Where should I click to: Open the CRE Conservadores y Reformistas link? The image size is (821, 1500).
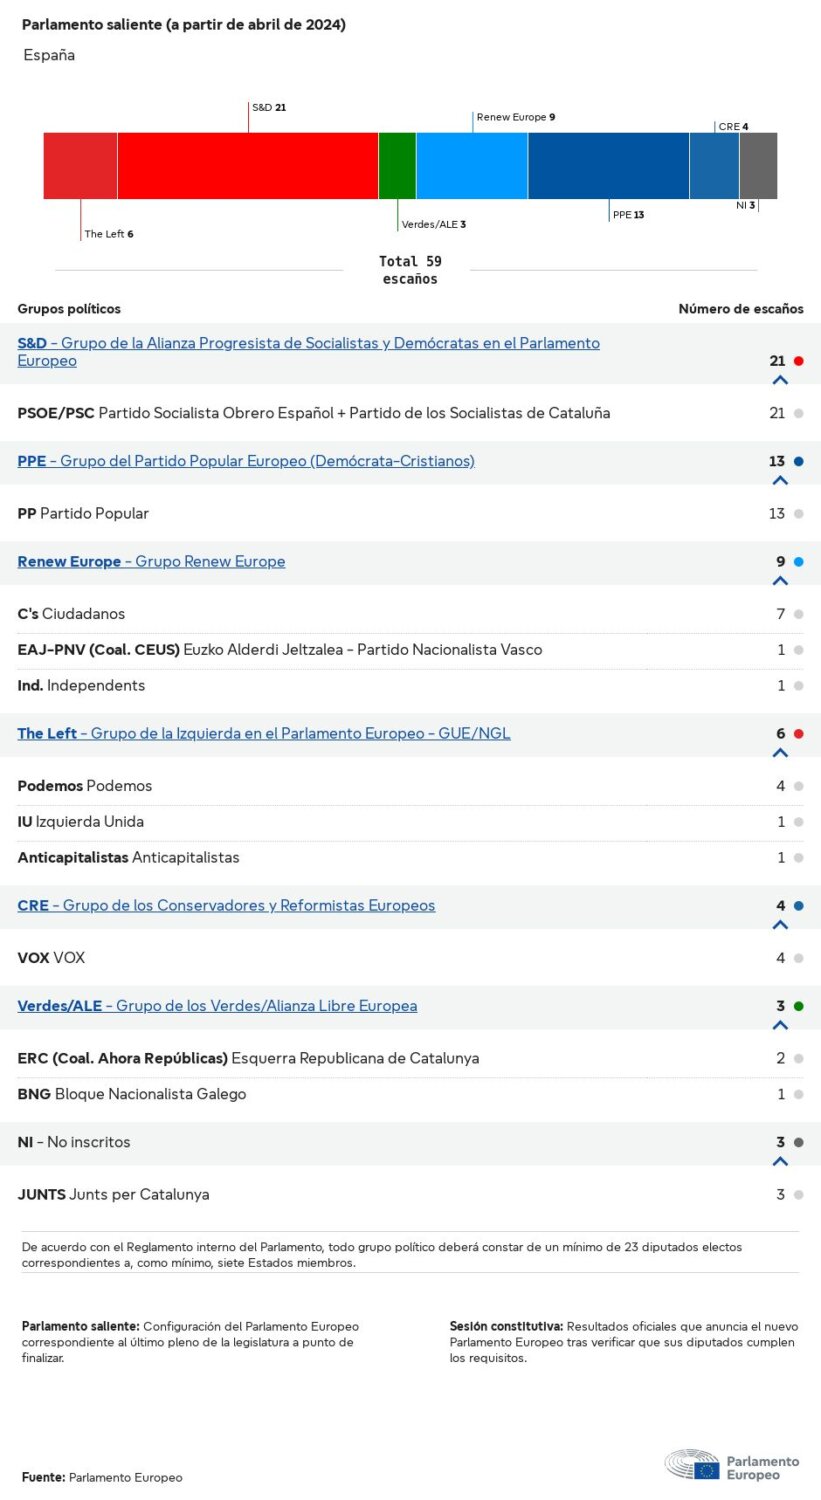click(226, 906)
